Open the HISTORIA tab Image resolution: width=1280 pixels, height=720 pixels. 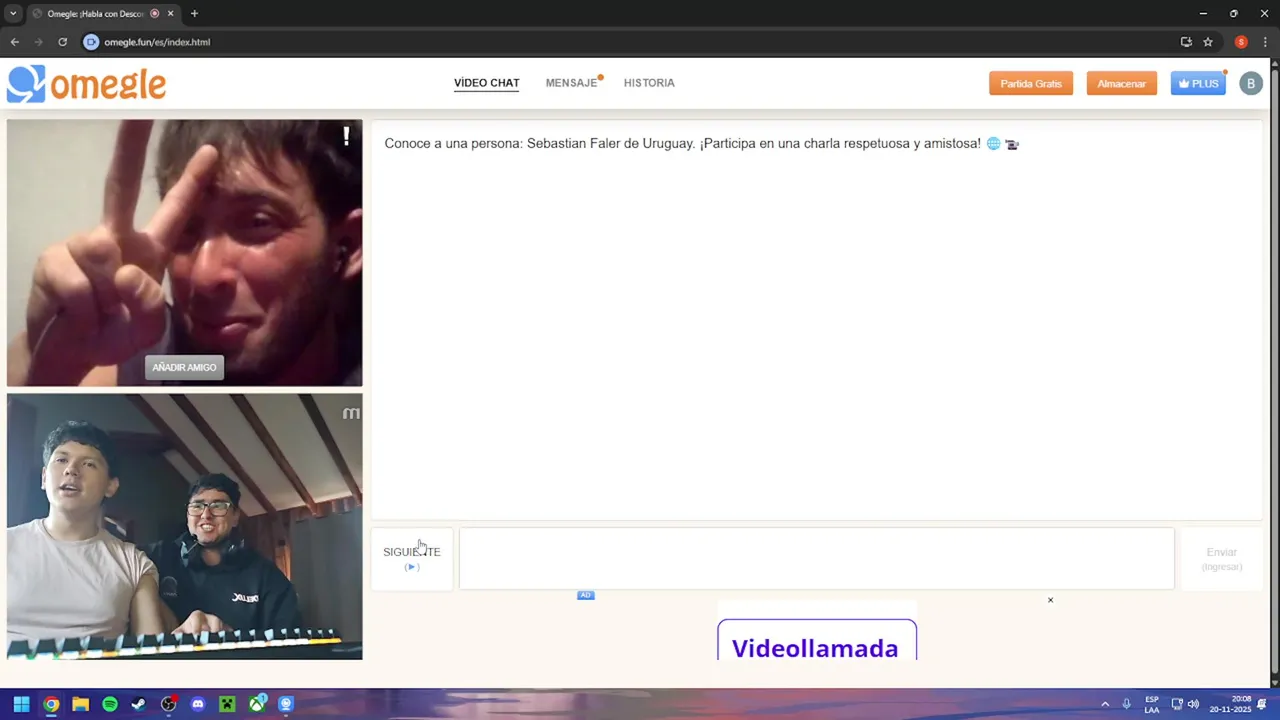[649, 83]
